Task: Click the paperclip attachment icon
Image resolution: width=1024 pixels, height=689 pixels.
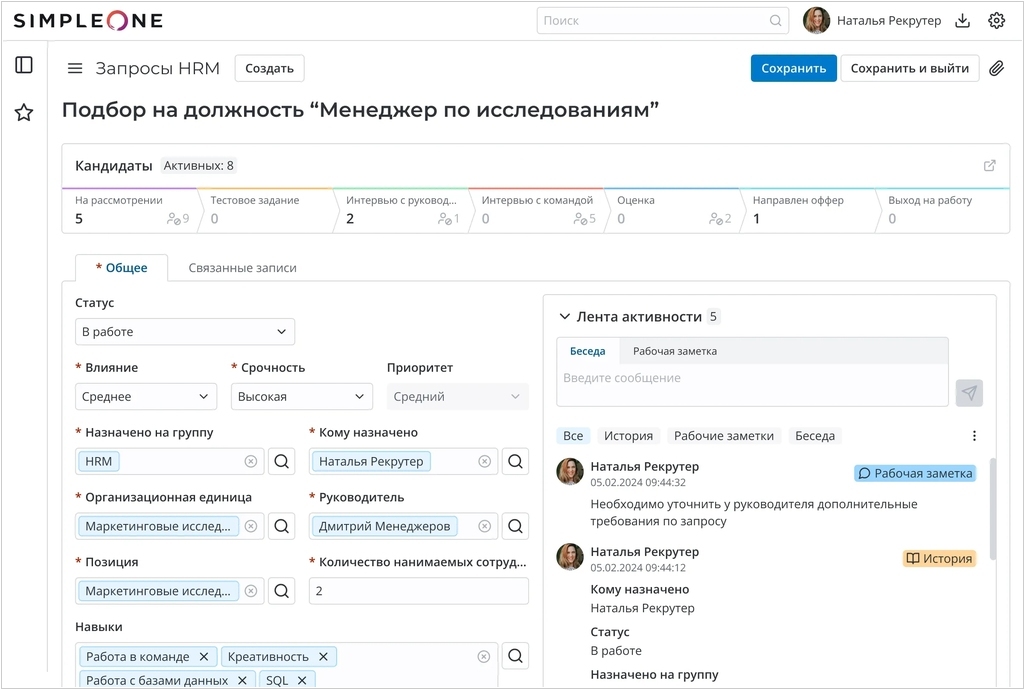Action: click(996, 68)
